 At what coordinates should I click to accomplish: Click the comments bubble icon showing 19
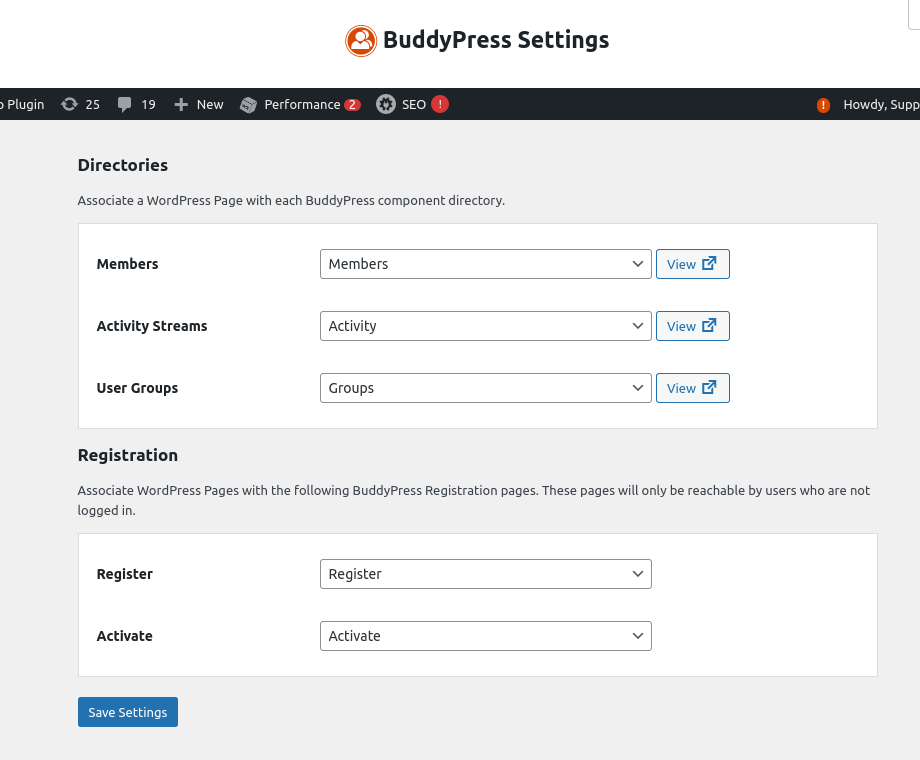point(124,104)
